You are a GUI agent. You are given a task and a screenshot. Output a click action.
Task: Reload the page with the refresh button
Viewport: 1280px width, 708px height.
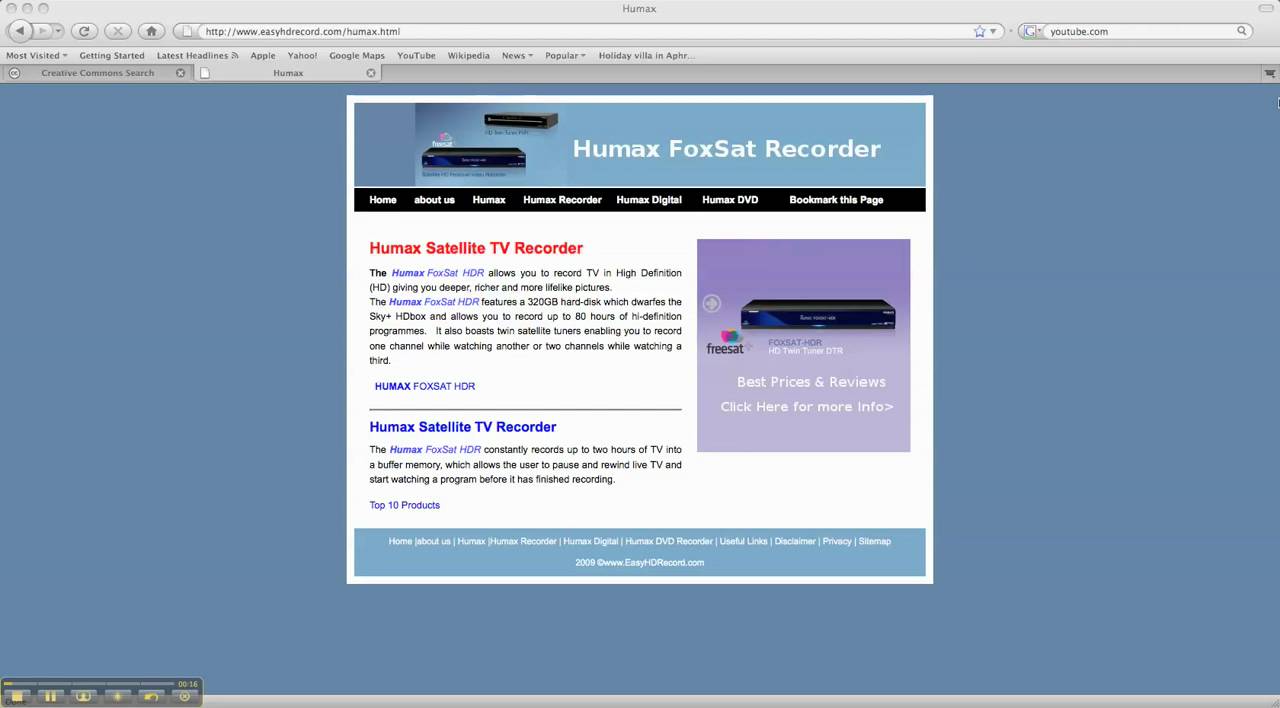click(85, 31)
